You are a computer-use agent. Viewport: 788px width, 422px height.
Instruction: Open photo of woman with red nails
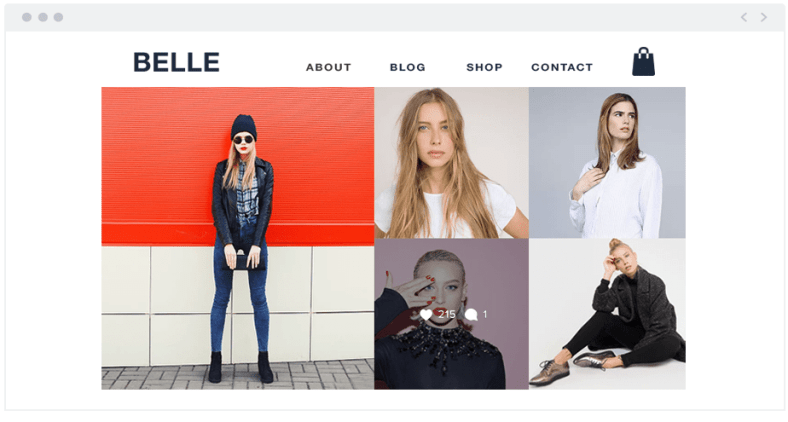[451, 314]
